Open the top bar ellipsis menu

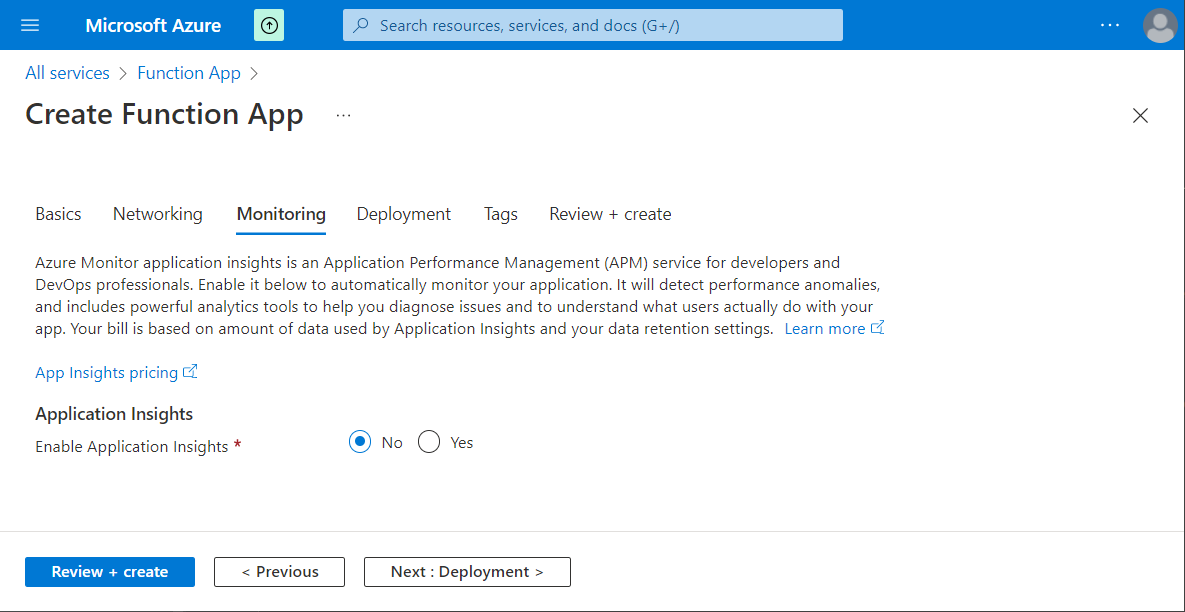click(1109, 26)
